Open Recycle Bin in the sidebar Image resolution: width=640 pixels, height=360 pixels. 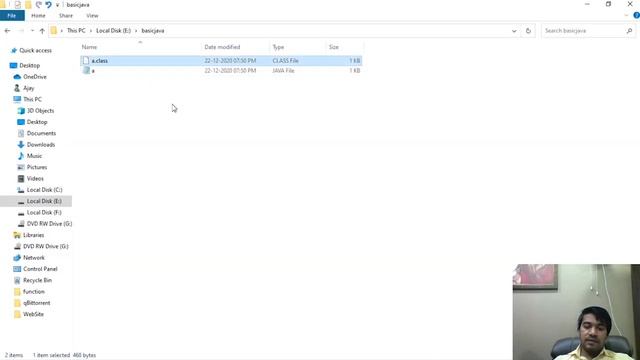pos(38,280)
